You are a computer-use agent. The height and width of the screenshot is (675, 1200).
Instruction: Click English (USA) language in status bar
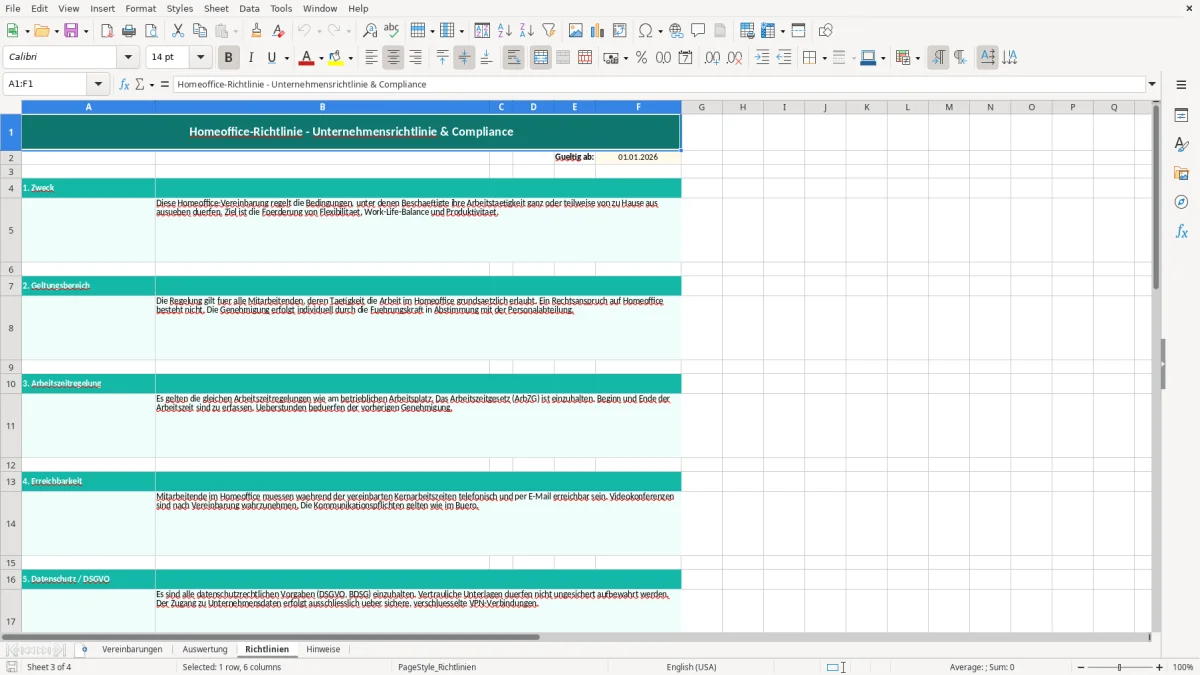pyautogui.click(x=692, y=667)
